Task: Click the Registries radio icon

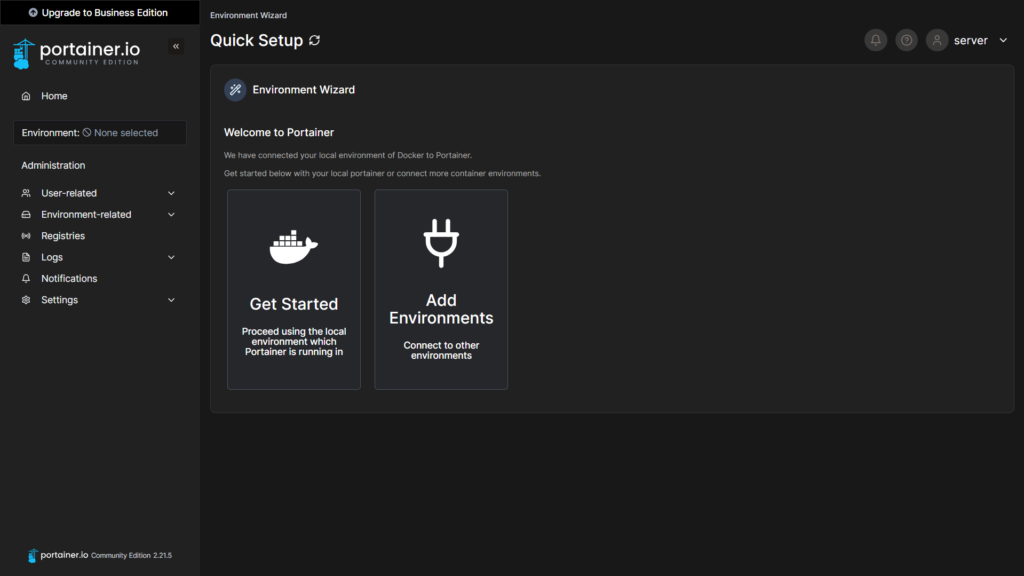Action: point(26,236)
